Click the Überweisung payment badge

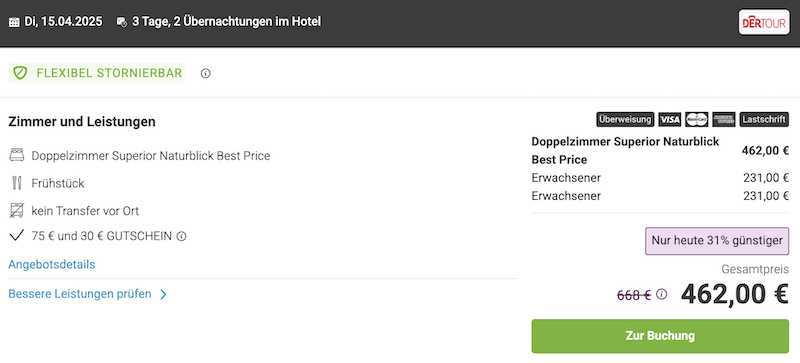[626, 119]
